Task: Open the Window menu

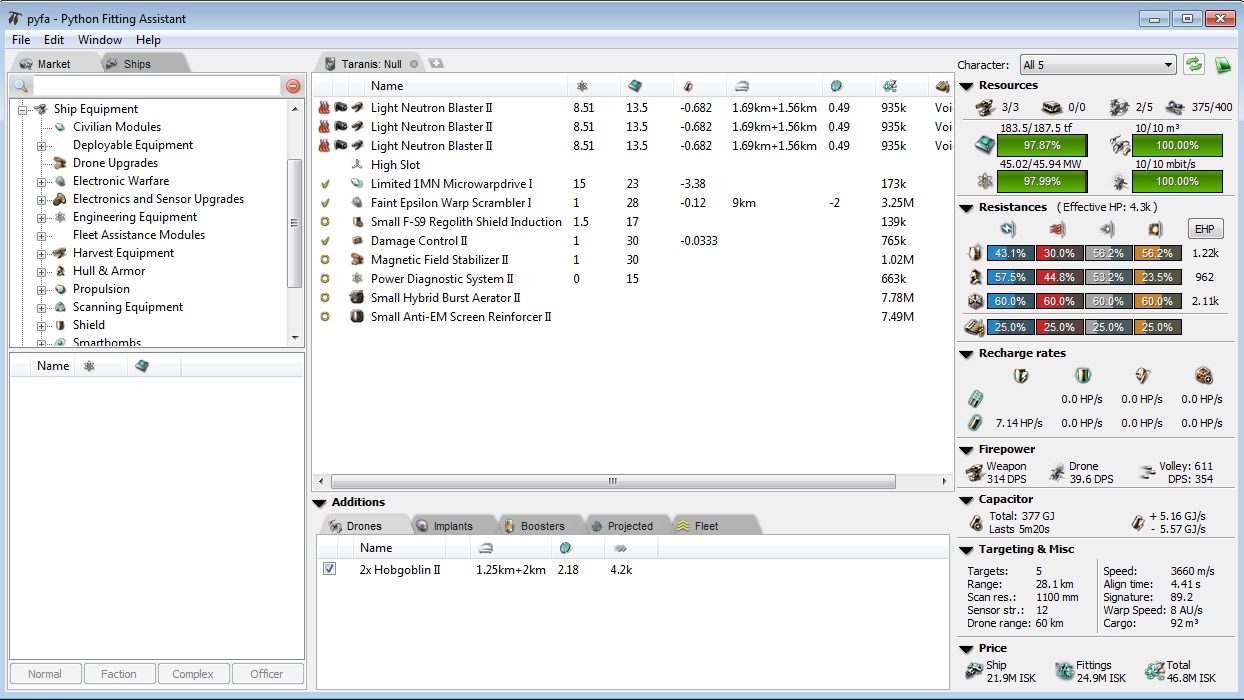Action: [100, 40]
